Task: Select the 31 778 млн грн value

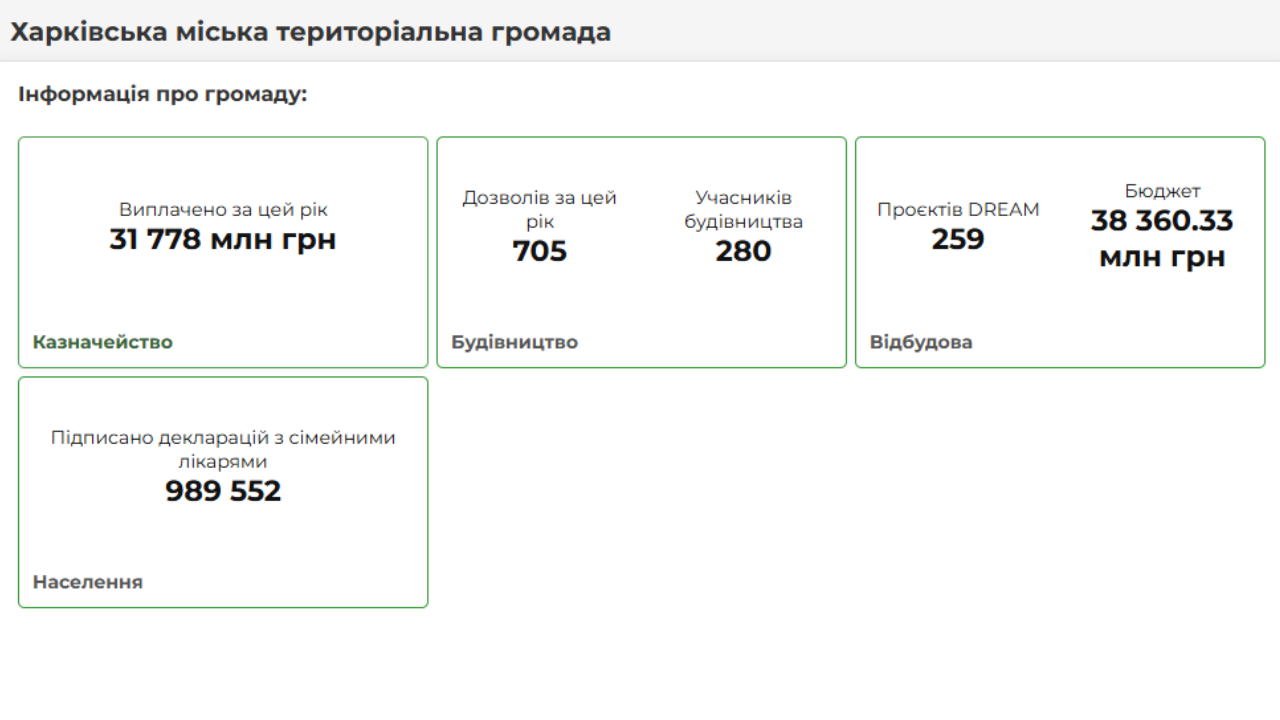Action: (223, 240)
